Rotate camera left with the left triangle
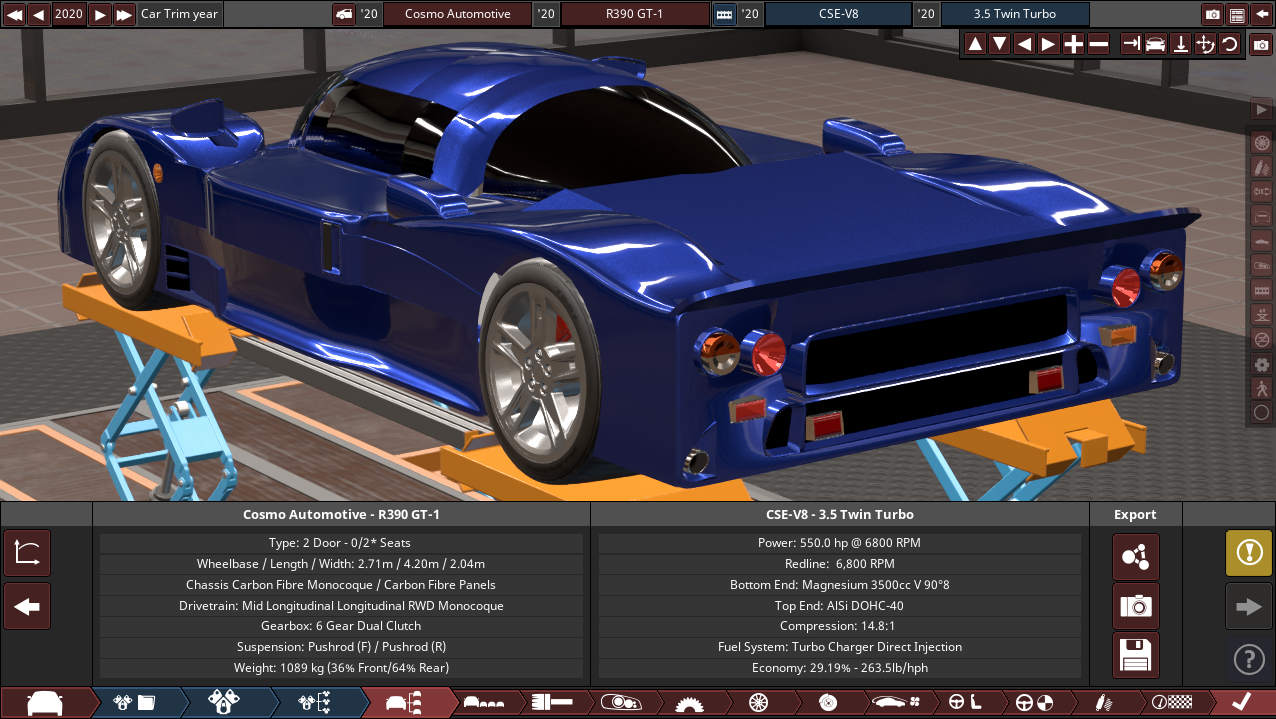This screenshot has width=1276, height=719. coord(1024,44)
